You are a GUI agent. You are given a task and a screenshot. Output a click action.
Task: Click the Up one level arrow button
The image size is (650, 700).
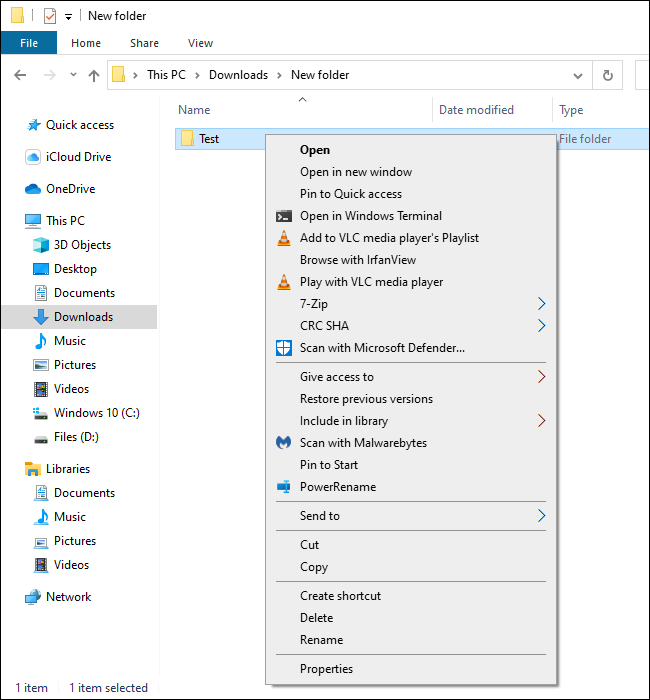click(94, 75)
